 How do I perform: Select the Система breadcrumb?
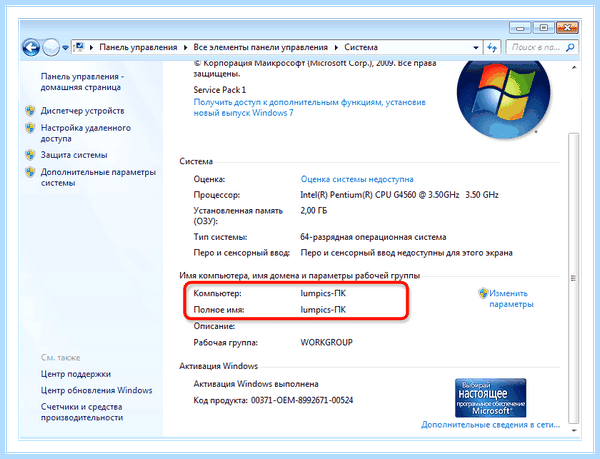click(361, 47)
